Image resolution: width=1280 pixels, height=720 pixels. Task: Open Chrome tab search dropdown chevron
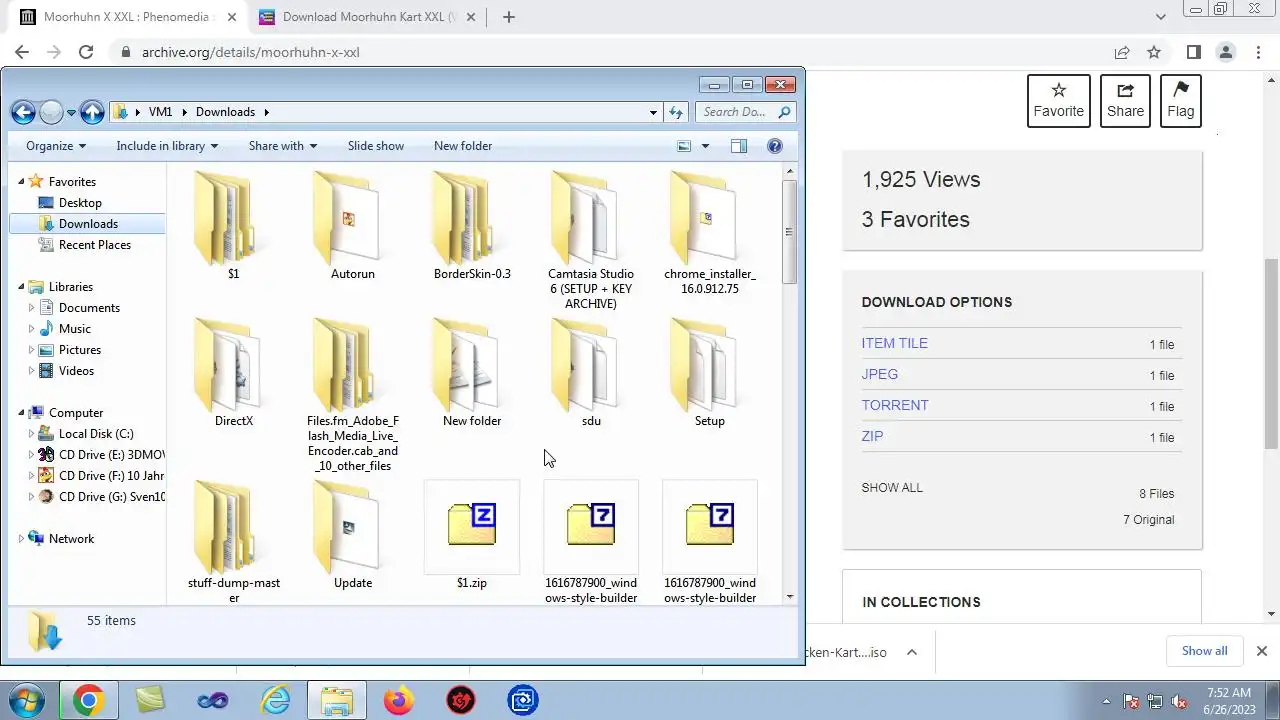click(x=1160, y=17)
